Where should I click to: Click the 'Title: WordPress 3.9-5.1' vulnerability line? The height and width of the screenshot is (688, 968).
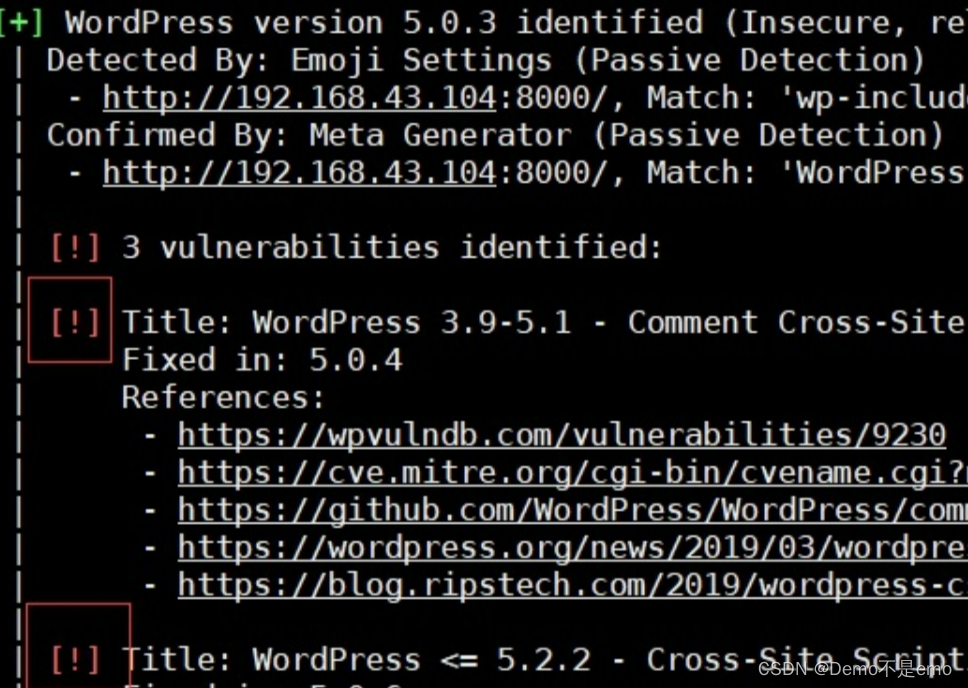pos(540,322)
